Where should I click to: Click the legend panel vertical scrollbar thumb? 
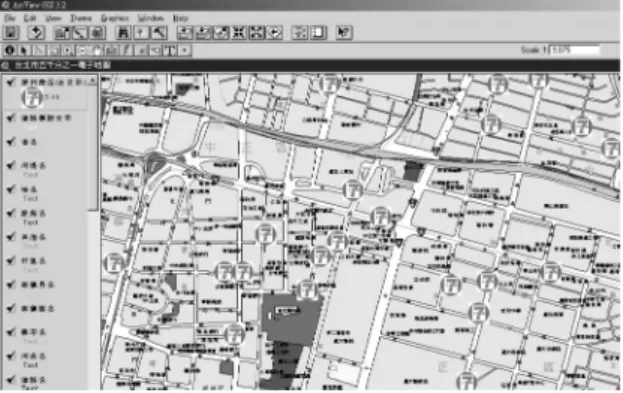click(x=93, y=147)
